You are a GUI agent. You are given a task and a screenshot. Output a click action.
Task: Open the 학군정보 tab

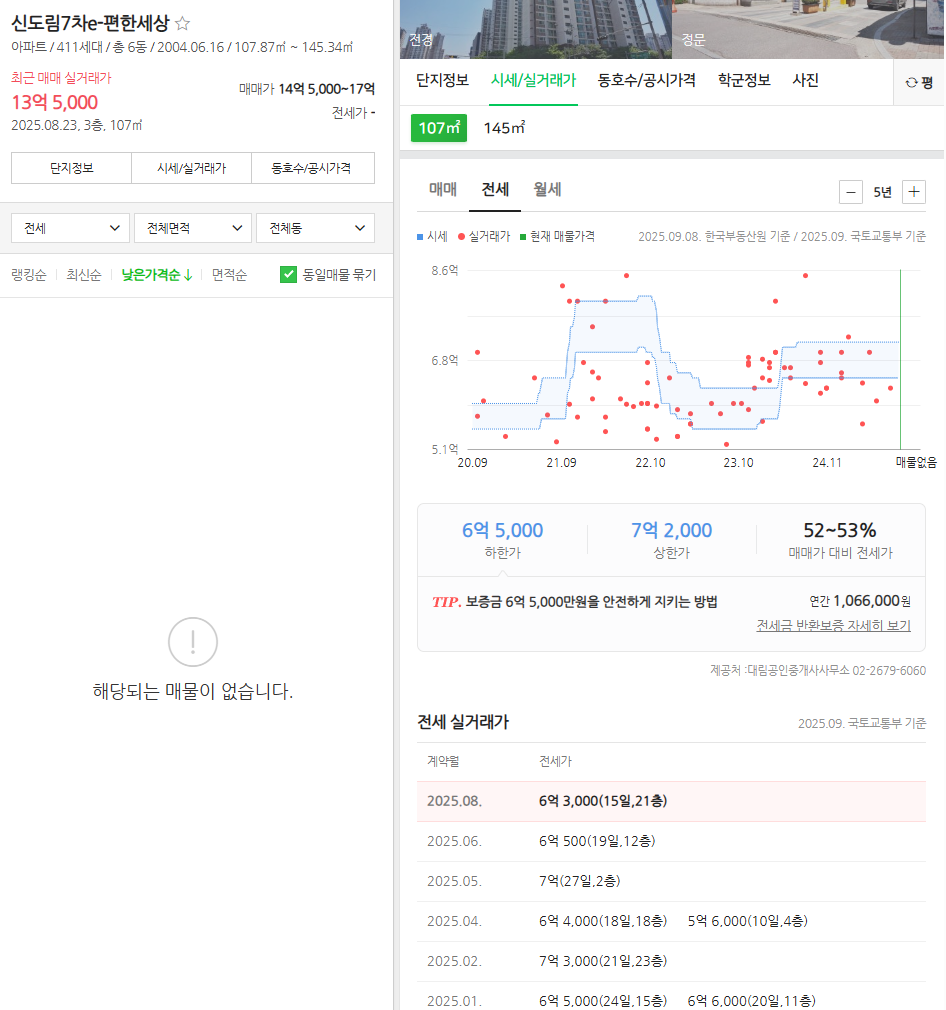[x=744, y=81]
